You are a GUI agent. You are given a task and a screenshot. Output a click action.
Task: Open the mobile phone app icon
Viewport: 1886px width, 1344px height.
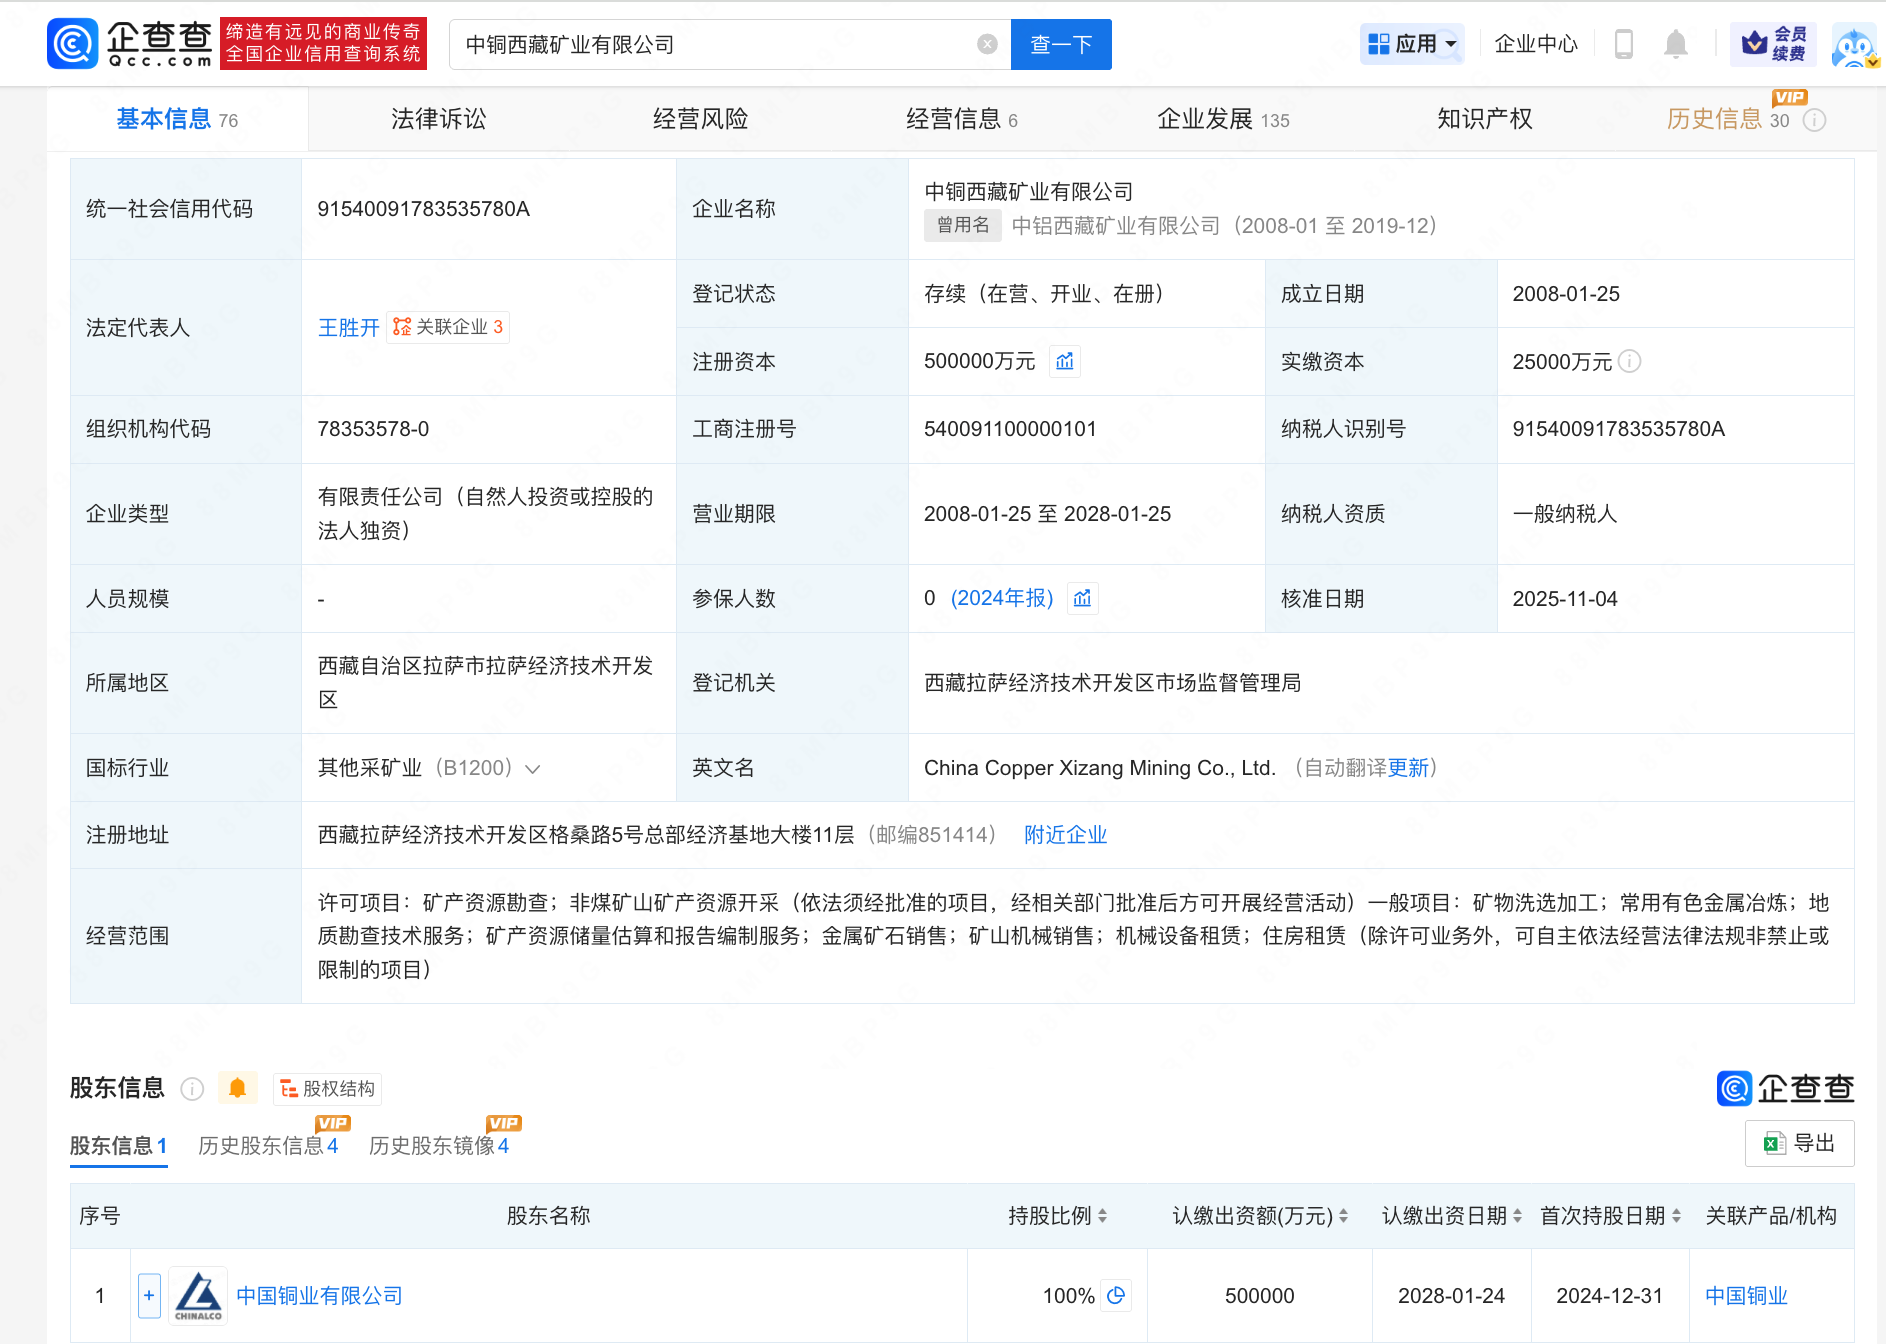tap(1624, 44)
